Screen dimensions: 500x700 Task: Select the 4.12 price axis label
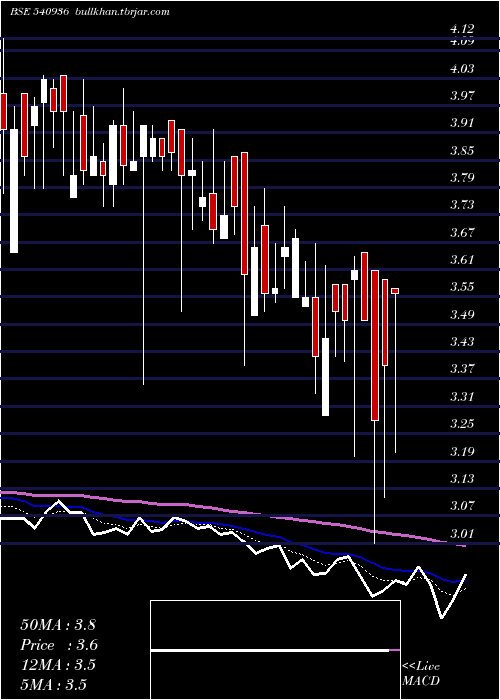click(x=462, y=29)
